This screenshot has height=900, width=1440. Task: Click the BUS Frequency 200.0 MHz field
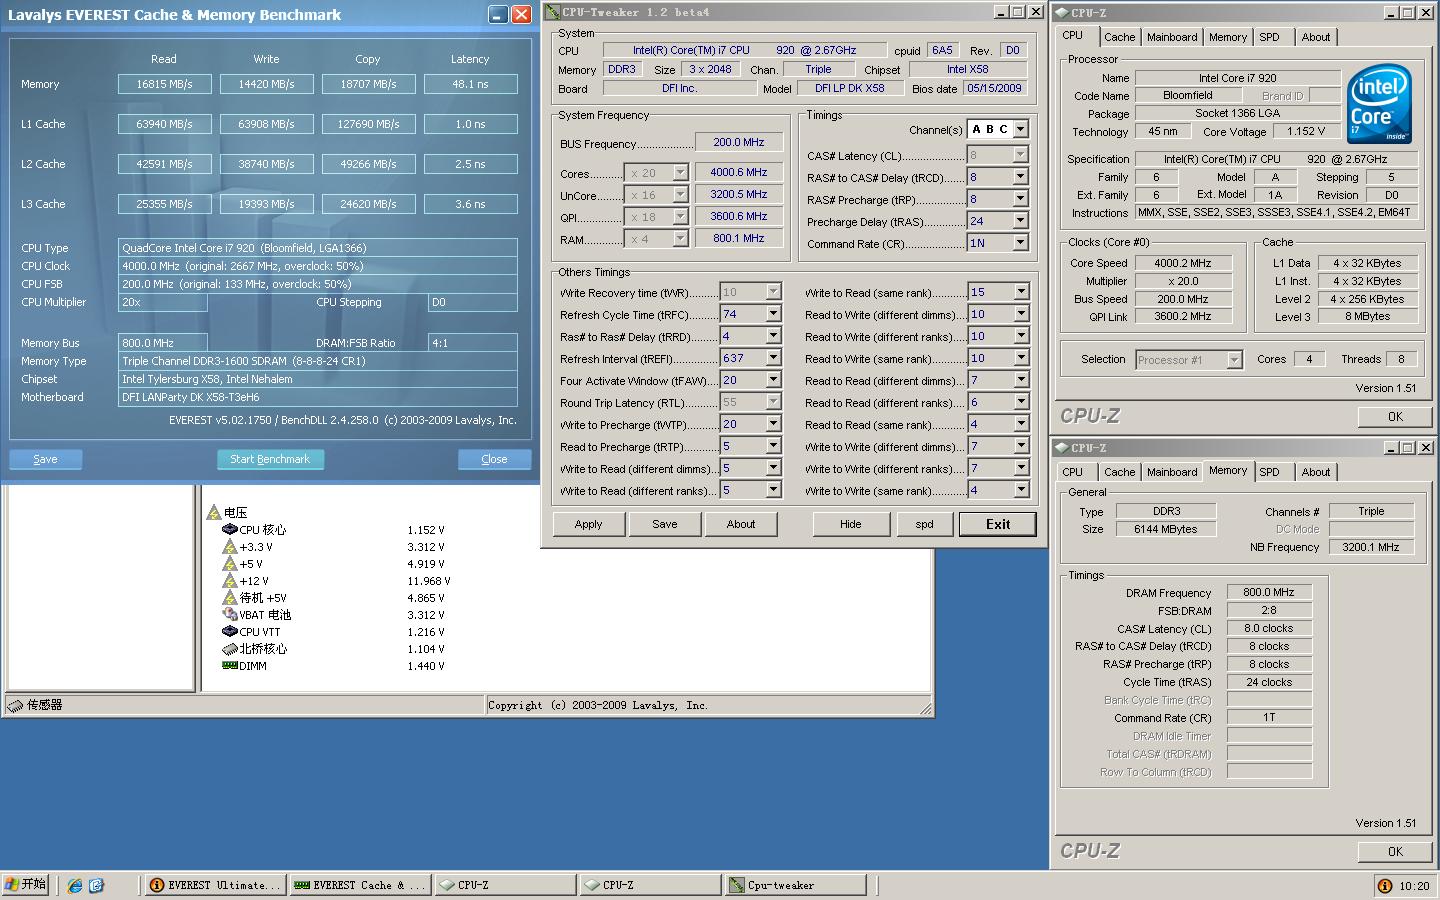pyautogui.click(x=739, y=142)
